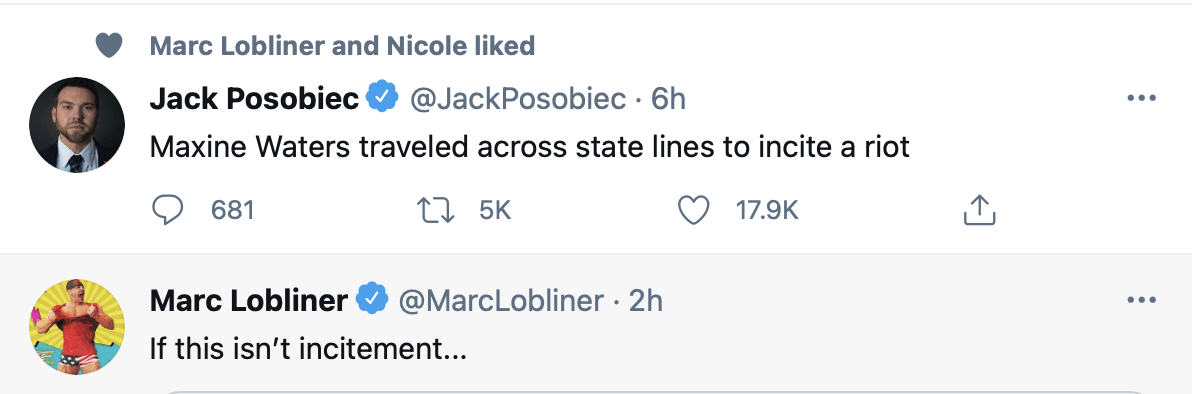Open the three-dot menu on Jack Posobiec's tweet
This screenshot has height=394, width=1192.
pyautogui.click(x=1141, y=98)
